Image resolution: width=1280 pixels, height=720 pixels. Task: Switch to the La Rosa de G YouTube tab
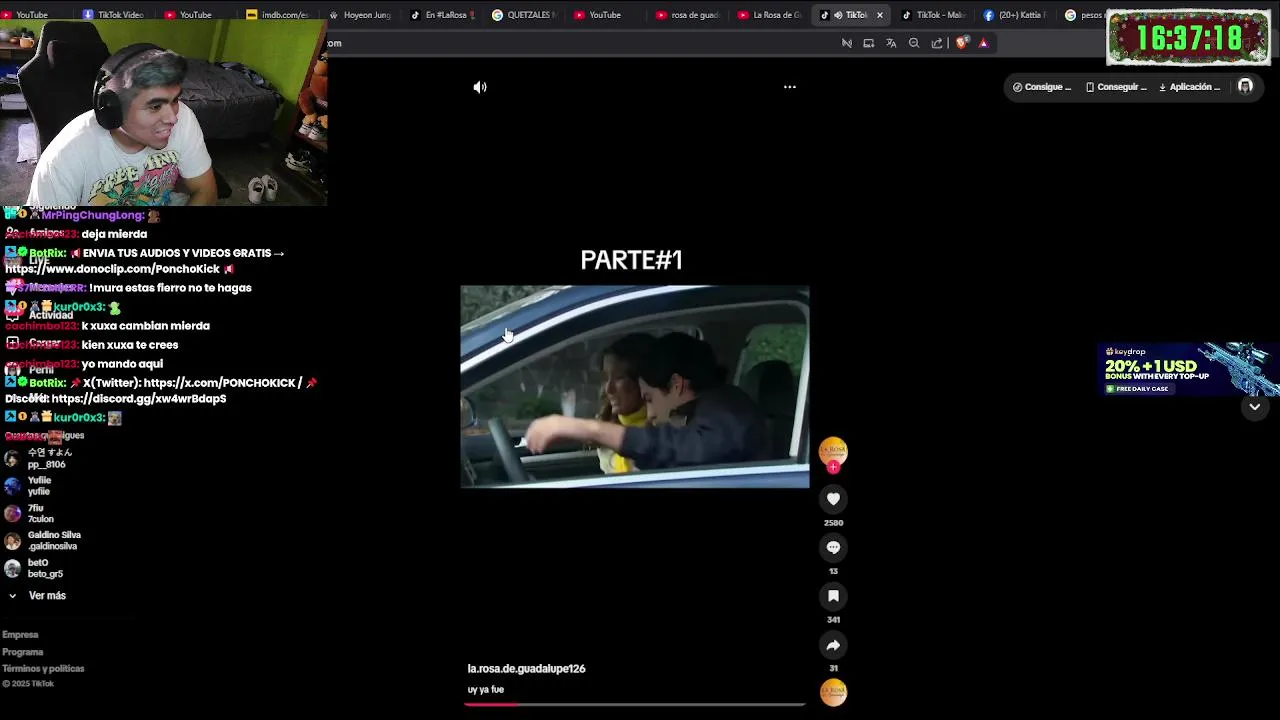[770, 15]
